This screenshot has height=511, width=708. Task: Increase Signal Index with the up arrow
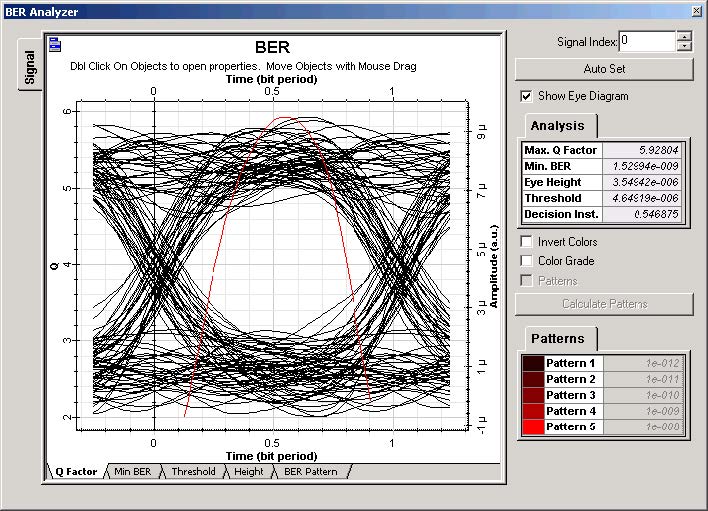684,36
